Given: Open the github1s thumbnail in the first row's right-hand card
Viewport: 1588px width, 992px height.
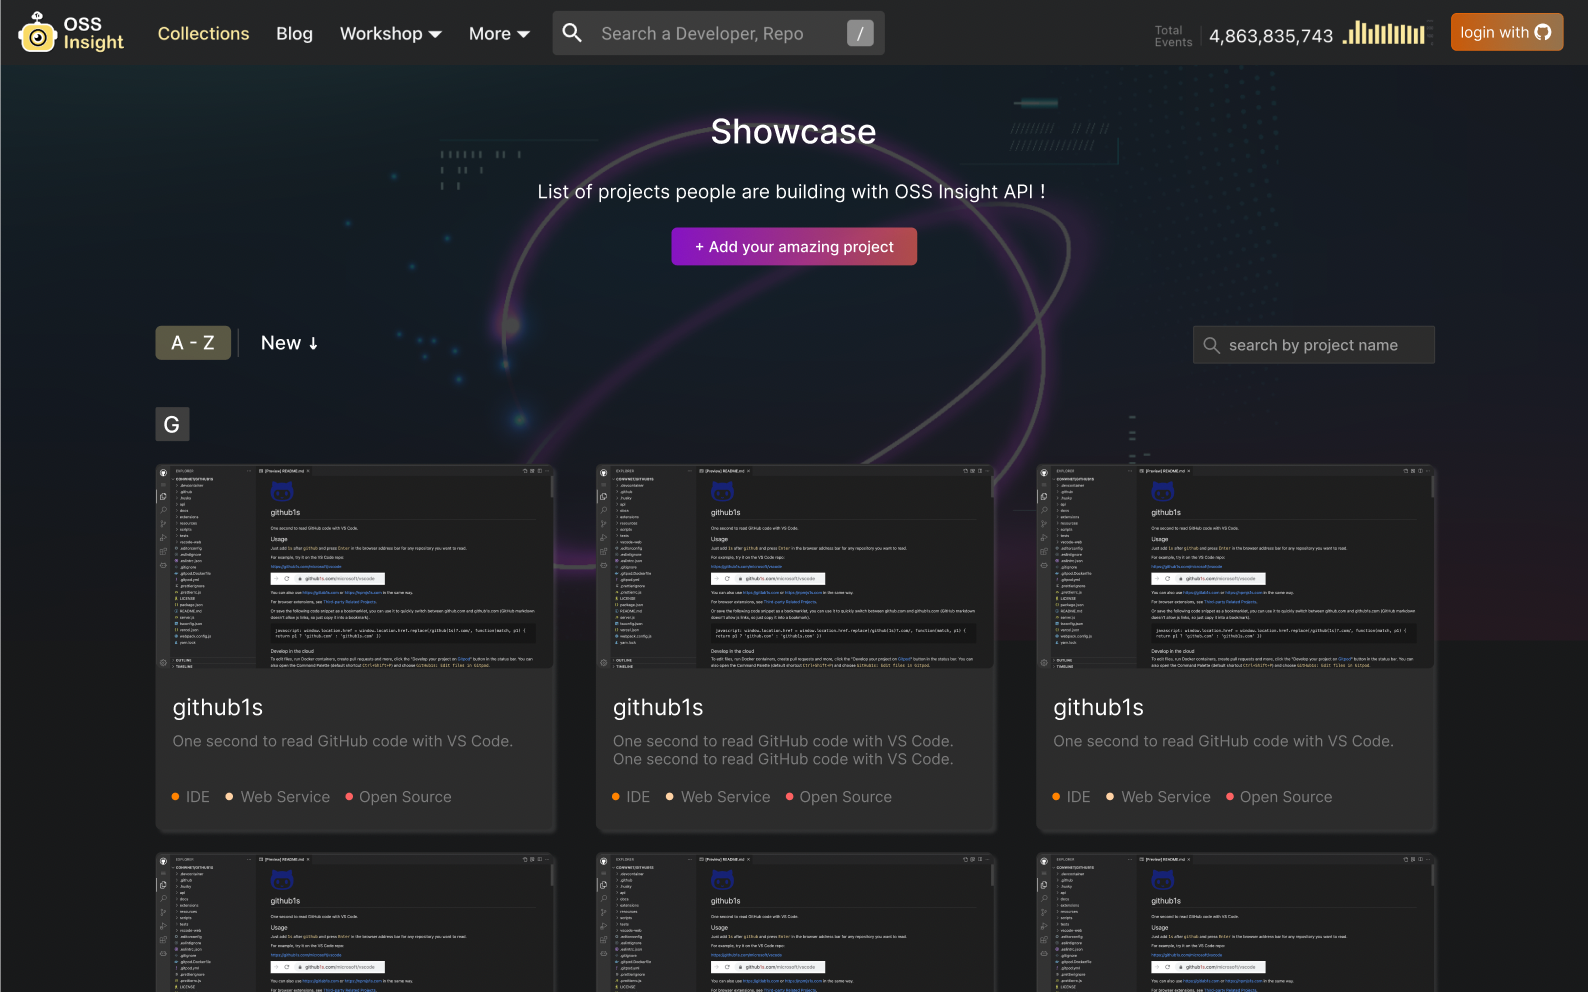Looking at the screenshot, I should tap(1236, 567).
